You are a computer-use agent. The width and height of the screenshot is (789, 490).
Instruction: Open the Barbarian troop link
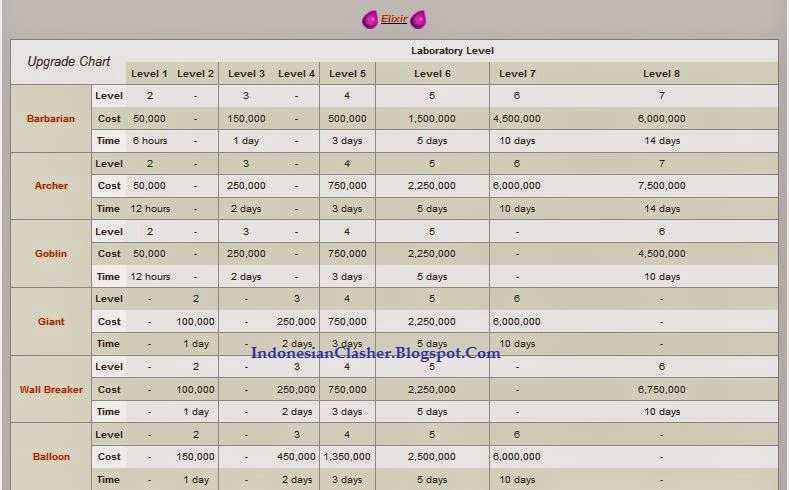pyautogui.click(x=51, y=119)
